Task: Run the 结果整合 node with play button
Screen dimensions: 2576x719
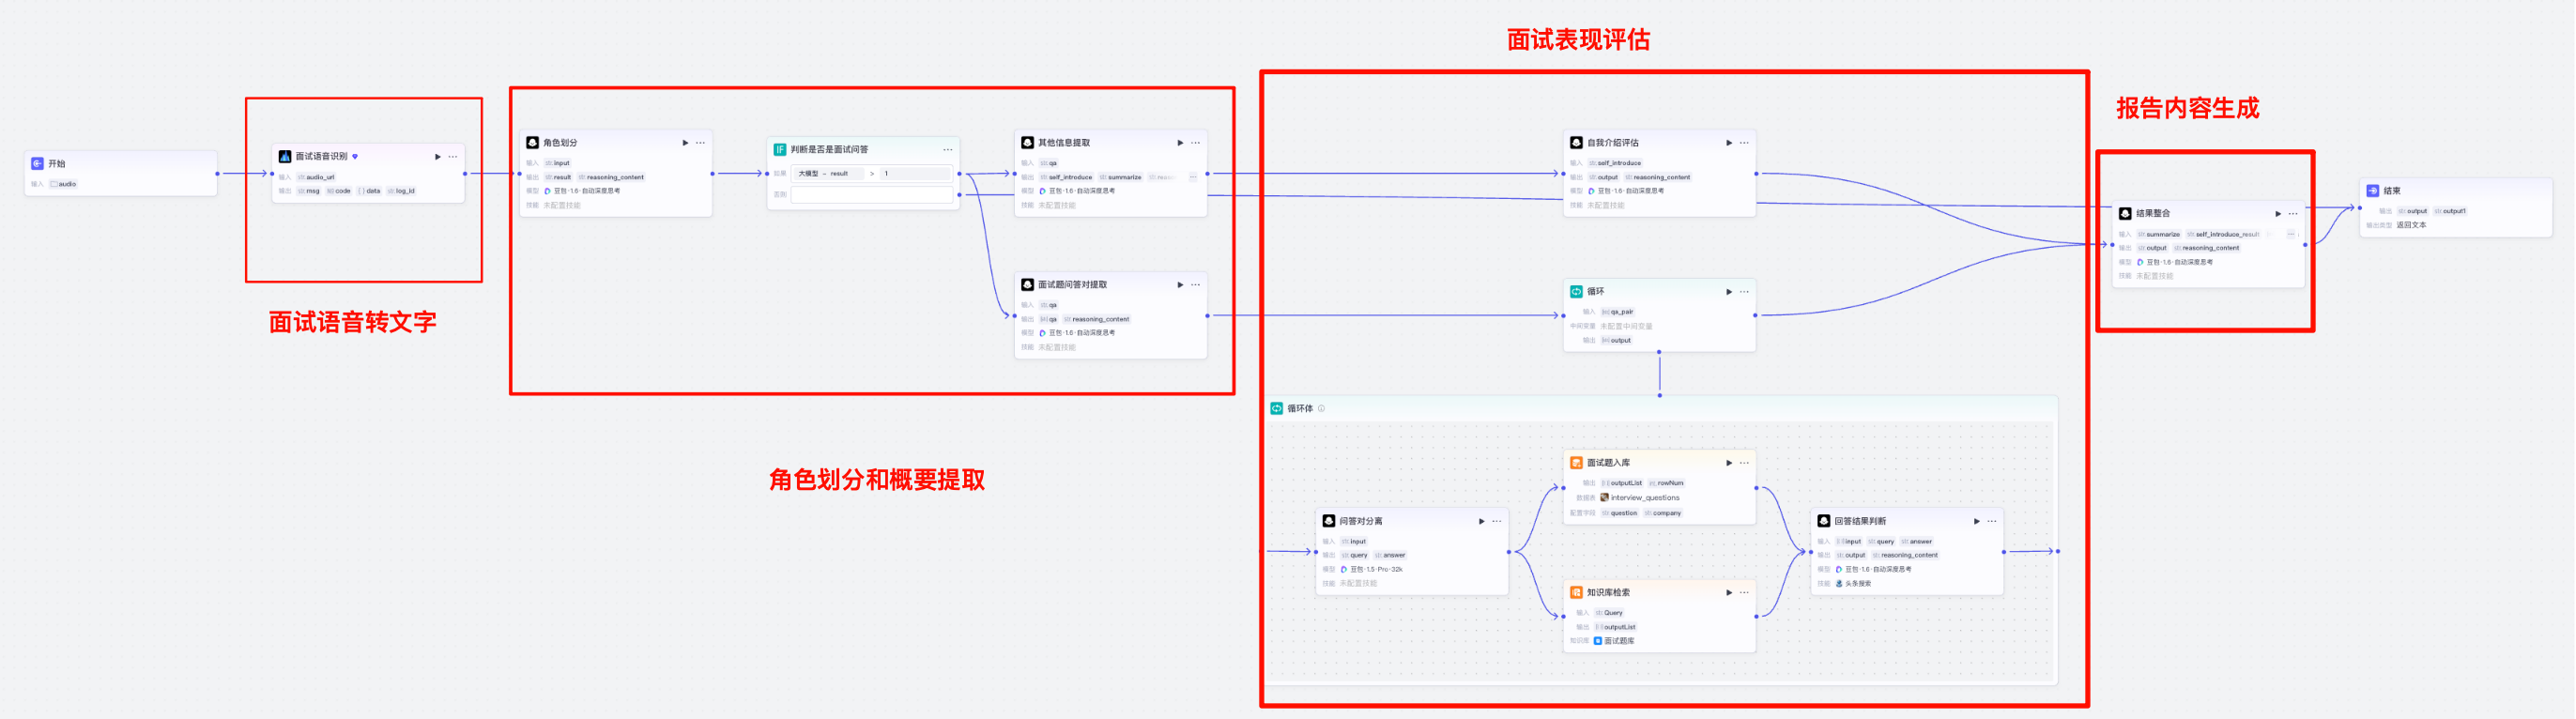Action: [x=2278, y=213]
